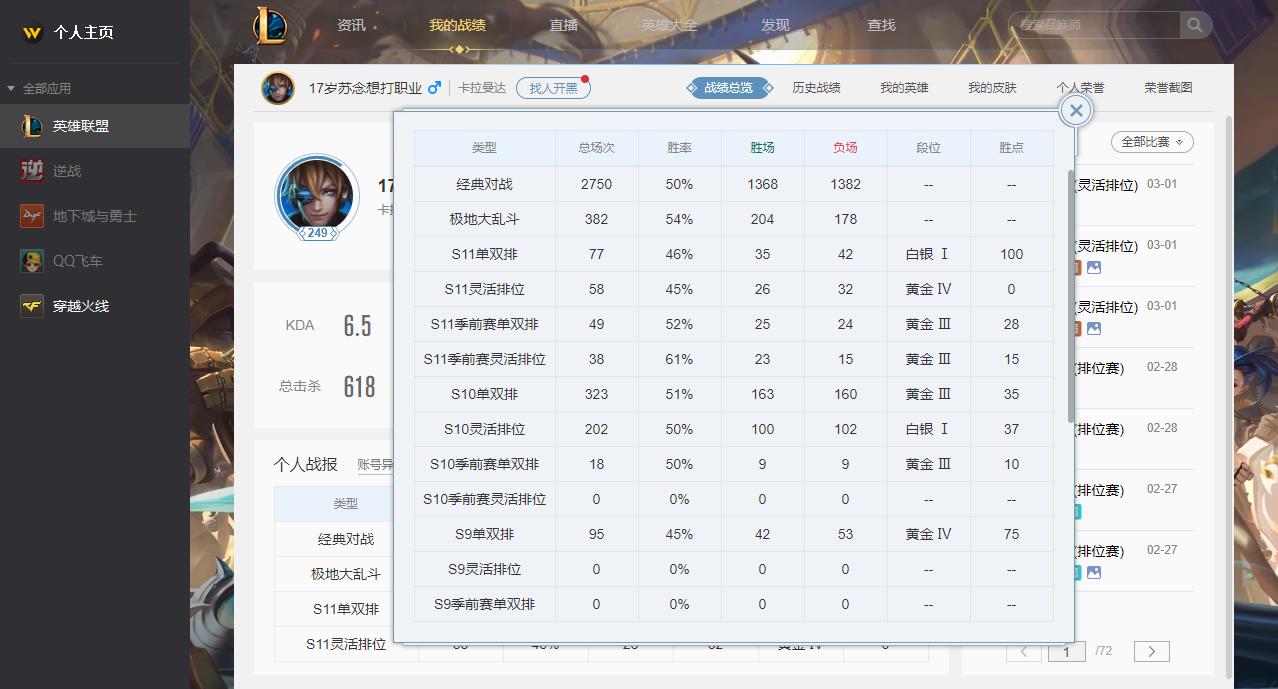Viewport: 1278px width, 689px height.
Task: Click the match list page number field
Action: click(1066, 651)
